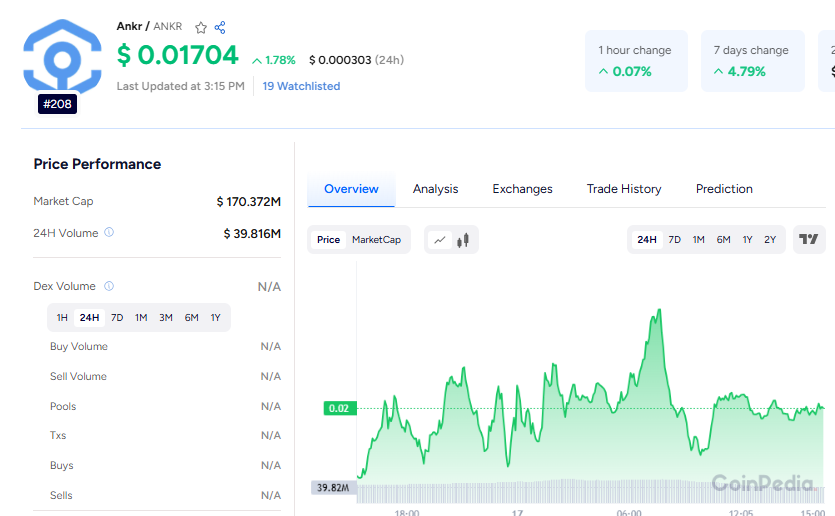Click the 7 days change card
This screenshot has width=835, height=516.
pos(752,61)
